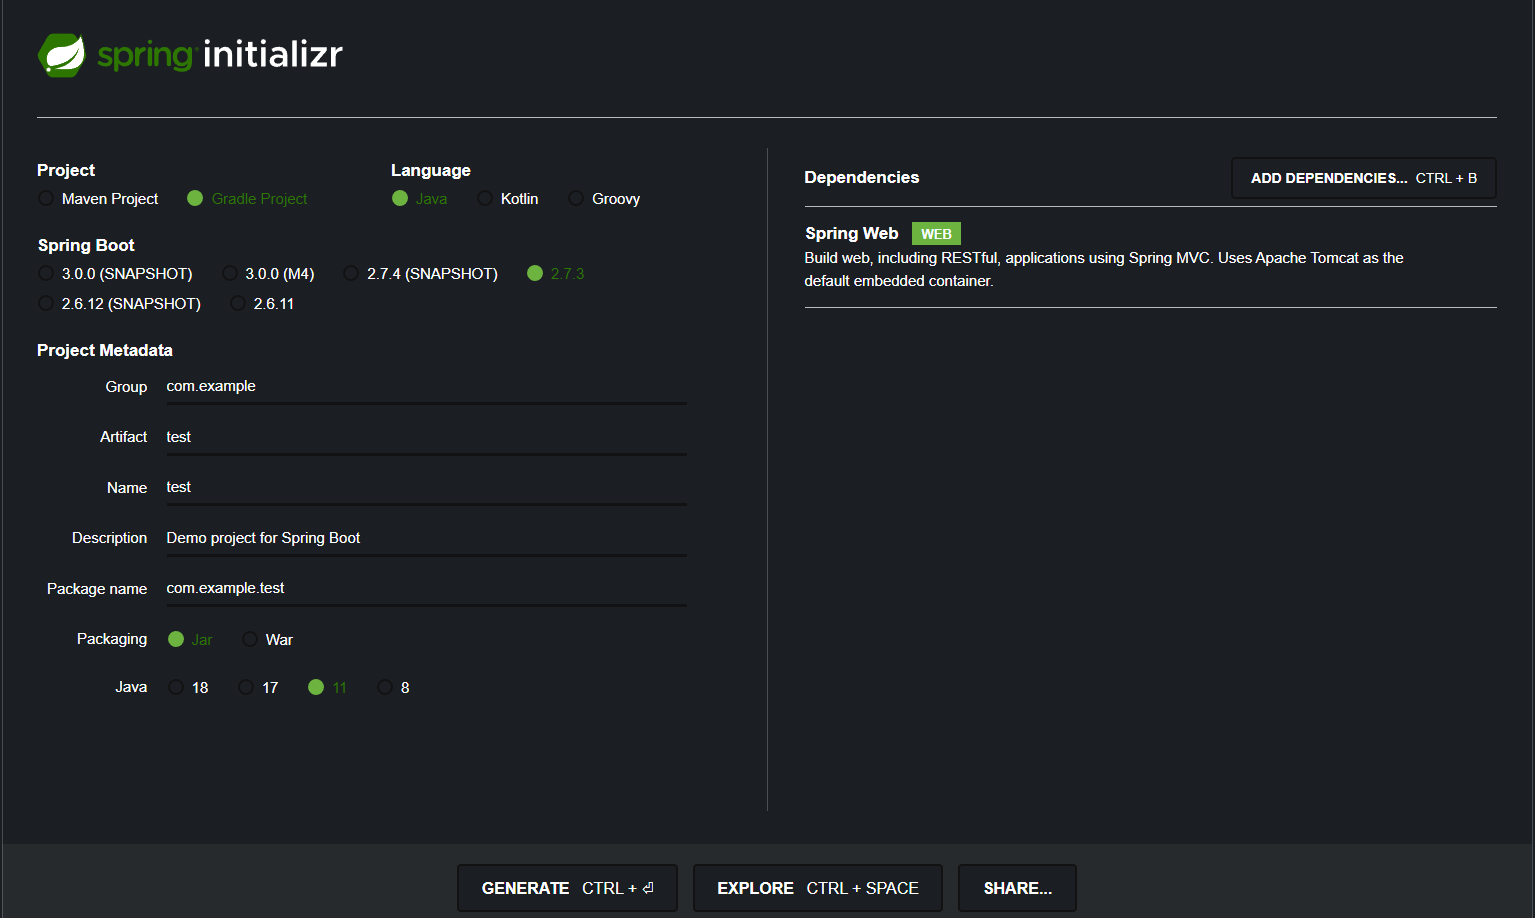Viewport: 1535px width, 918px height.
Task: Open the Add Dependencies dialog
Action: pyautogui.click(x=1364, y=178)
